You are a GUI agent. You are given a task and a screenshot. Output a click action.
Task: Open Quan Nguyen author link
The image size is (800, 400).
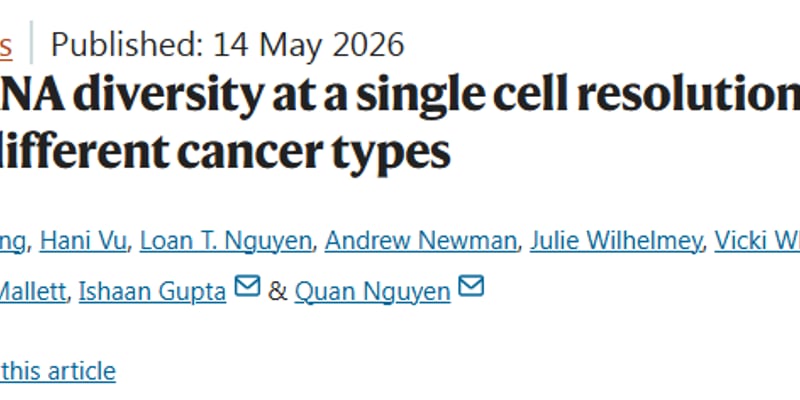pyautogui.click(x=372, y=292)
